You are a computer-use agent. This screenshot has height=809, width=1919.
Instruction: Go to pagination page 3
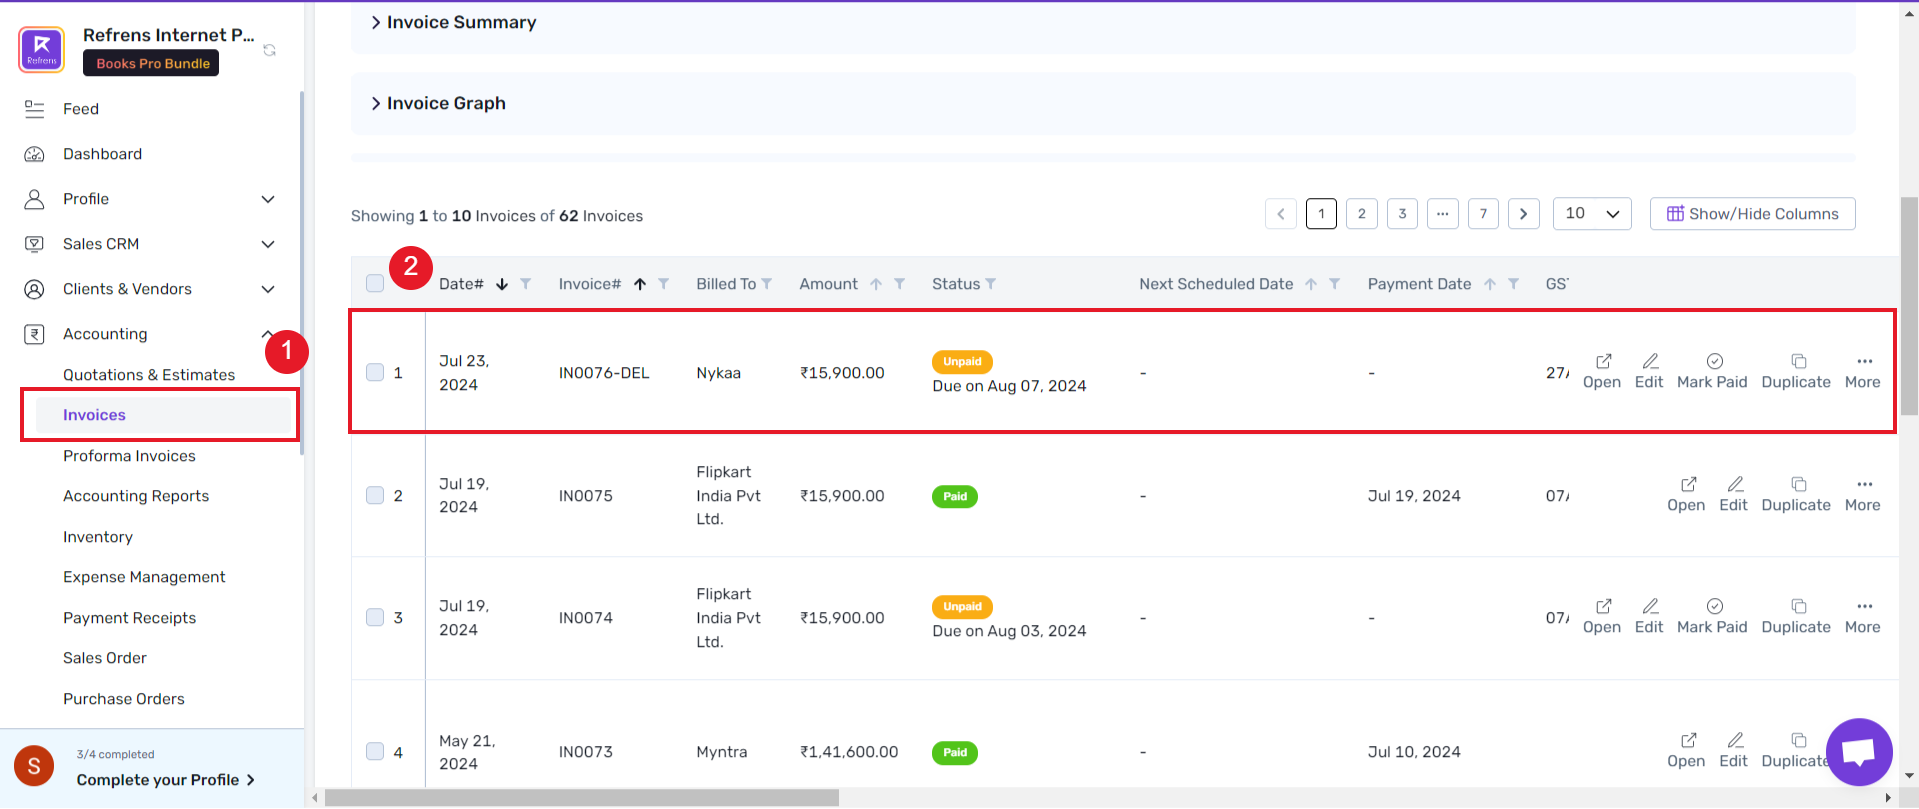(1402, 213)
